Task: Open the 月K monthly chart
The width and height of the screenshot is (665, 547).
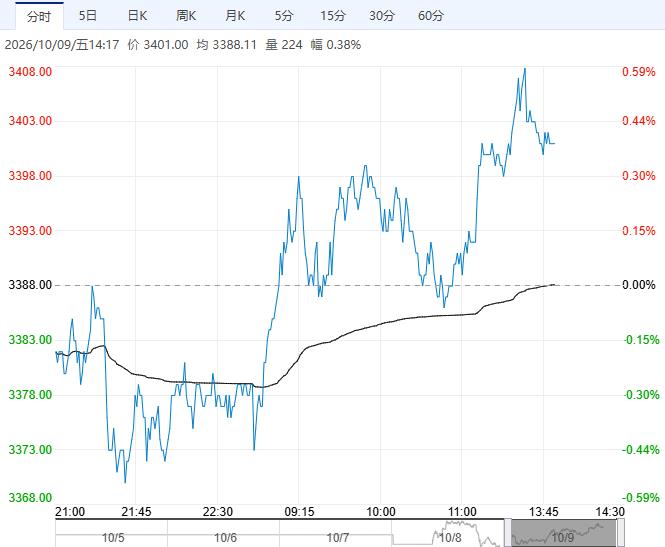Action: tap(235, 16)
